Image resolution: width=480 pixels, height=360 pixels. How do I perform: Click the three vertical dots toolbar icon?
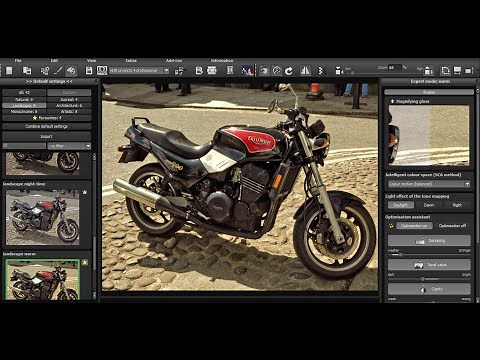point(320,70)
